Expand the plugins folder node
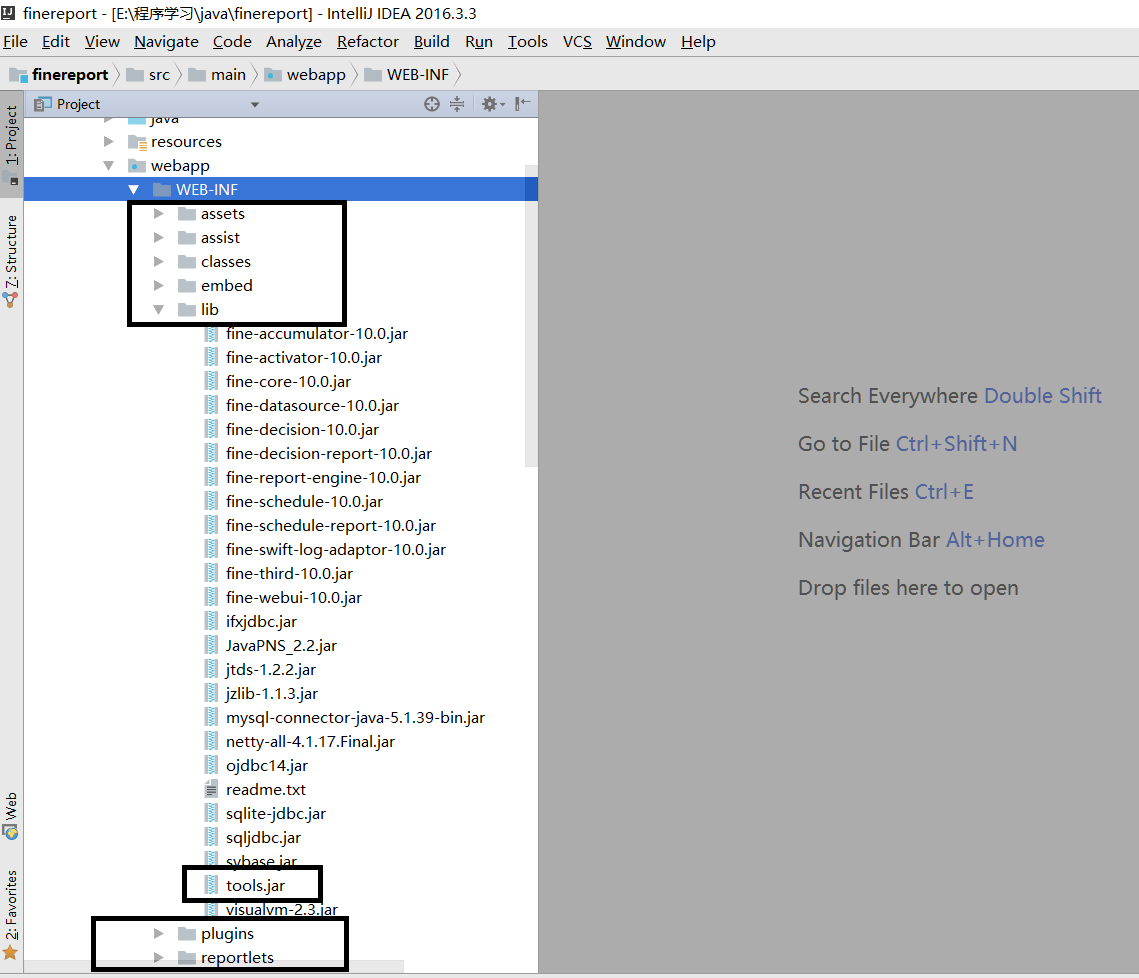Screen dimensions: 1139x978 point(158,933)
